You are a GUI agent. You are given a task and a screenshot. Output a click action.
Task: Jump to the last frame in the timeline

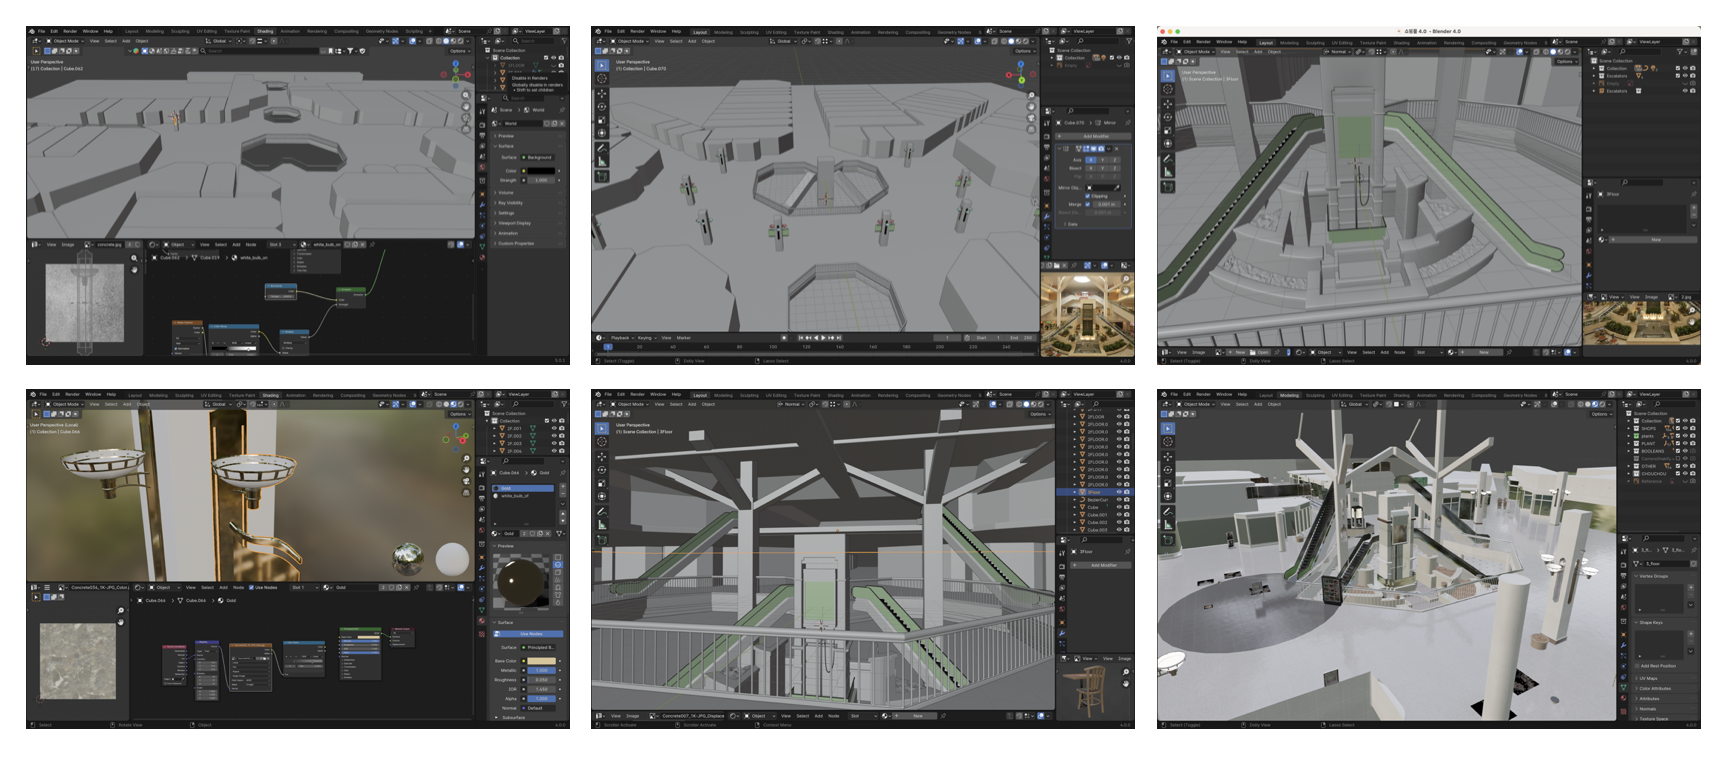(x=840, y=338)
